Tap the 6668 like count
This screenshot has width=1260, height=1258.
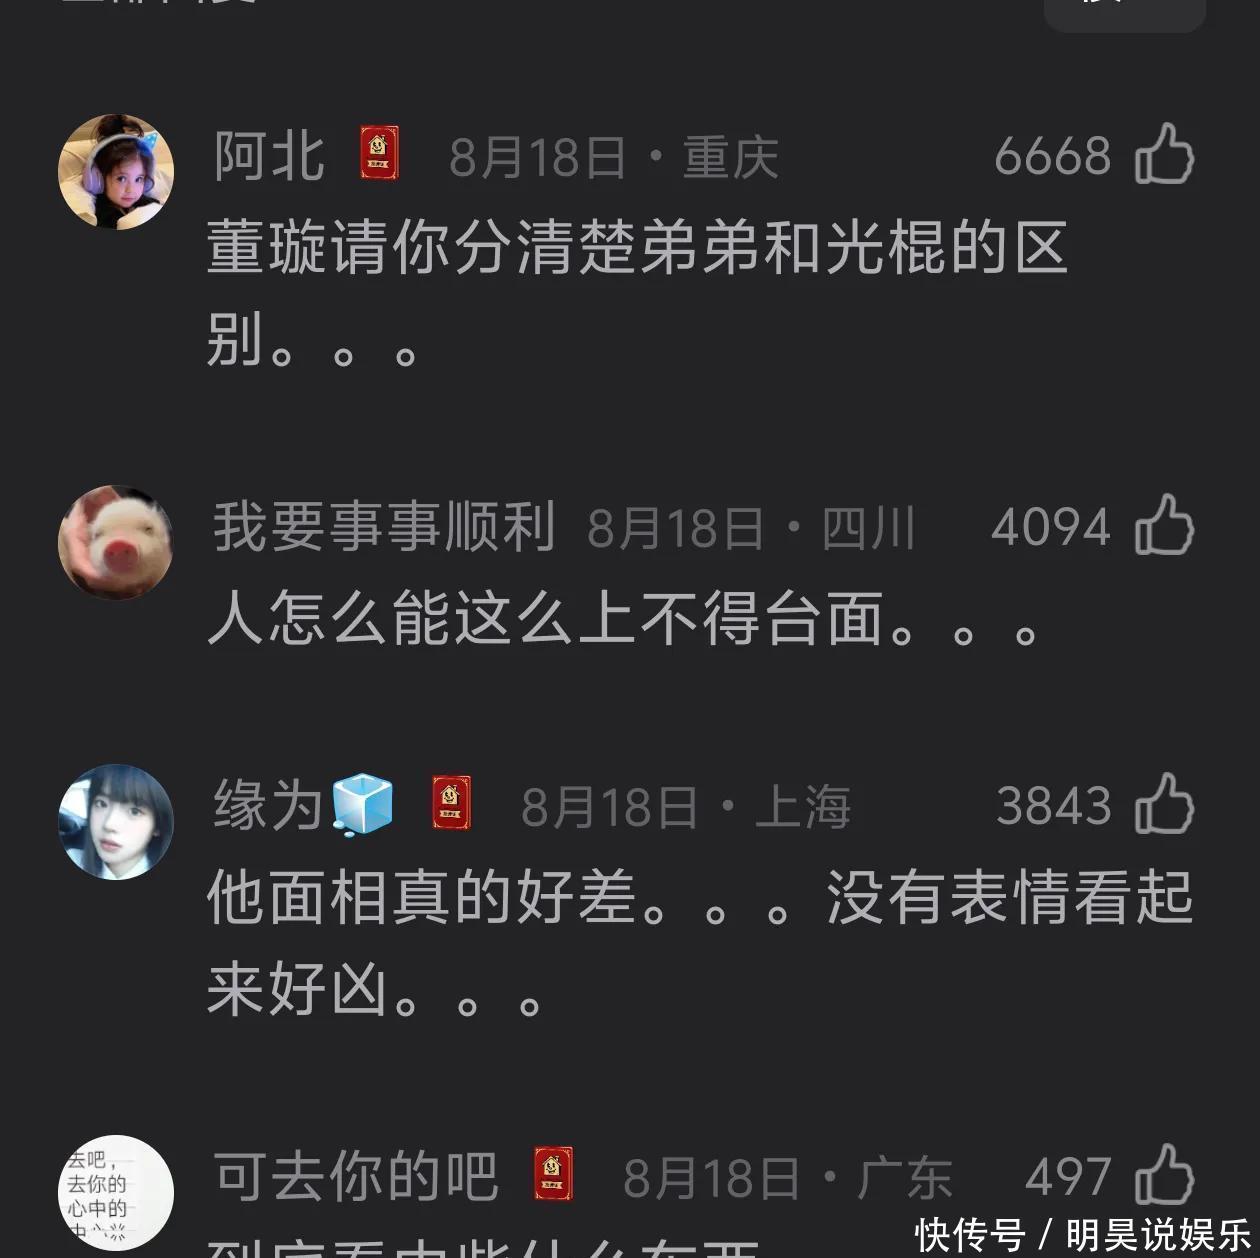[x=1052, y=156]
